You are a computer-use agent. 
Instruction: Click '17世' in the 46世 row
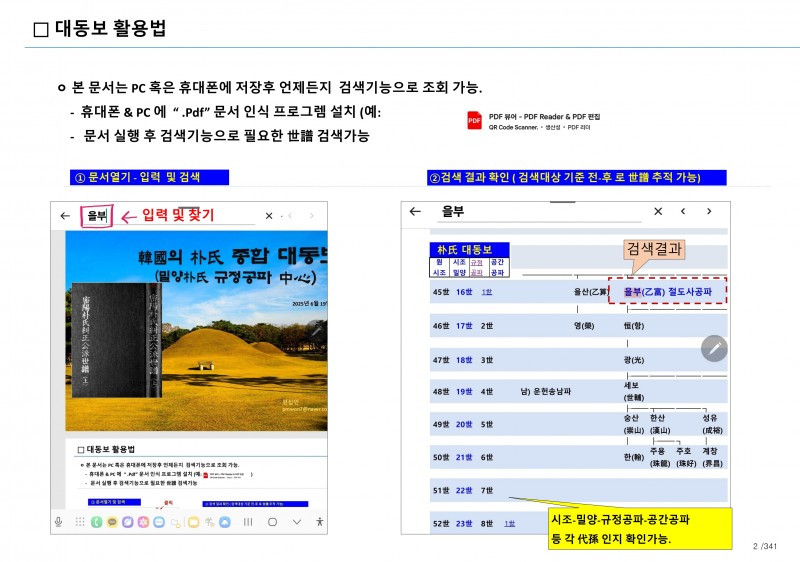click(464, 325)
